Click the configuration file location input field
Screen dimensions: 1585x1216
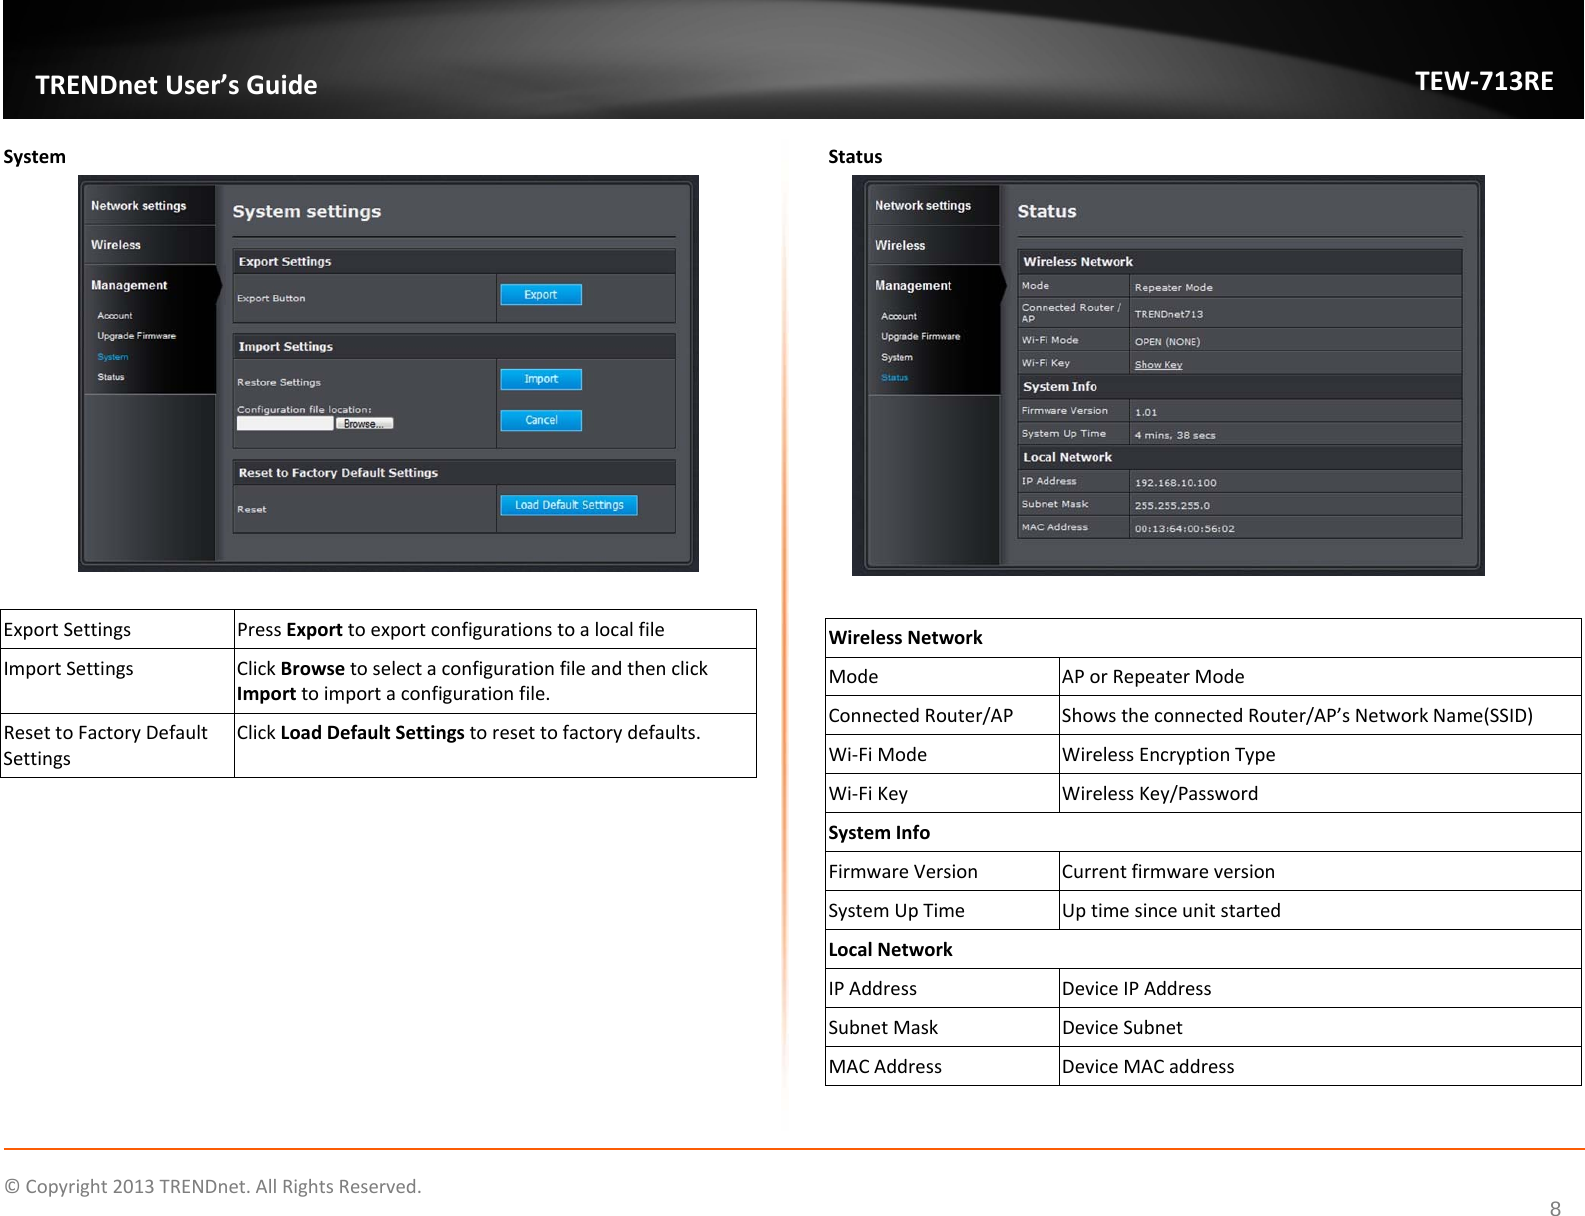tap(285, 424)
